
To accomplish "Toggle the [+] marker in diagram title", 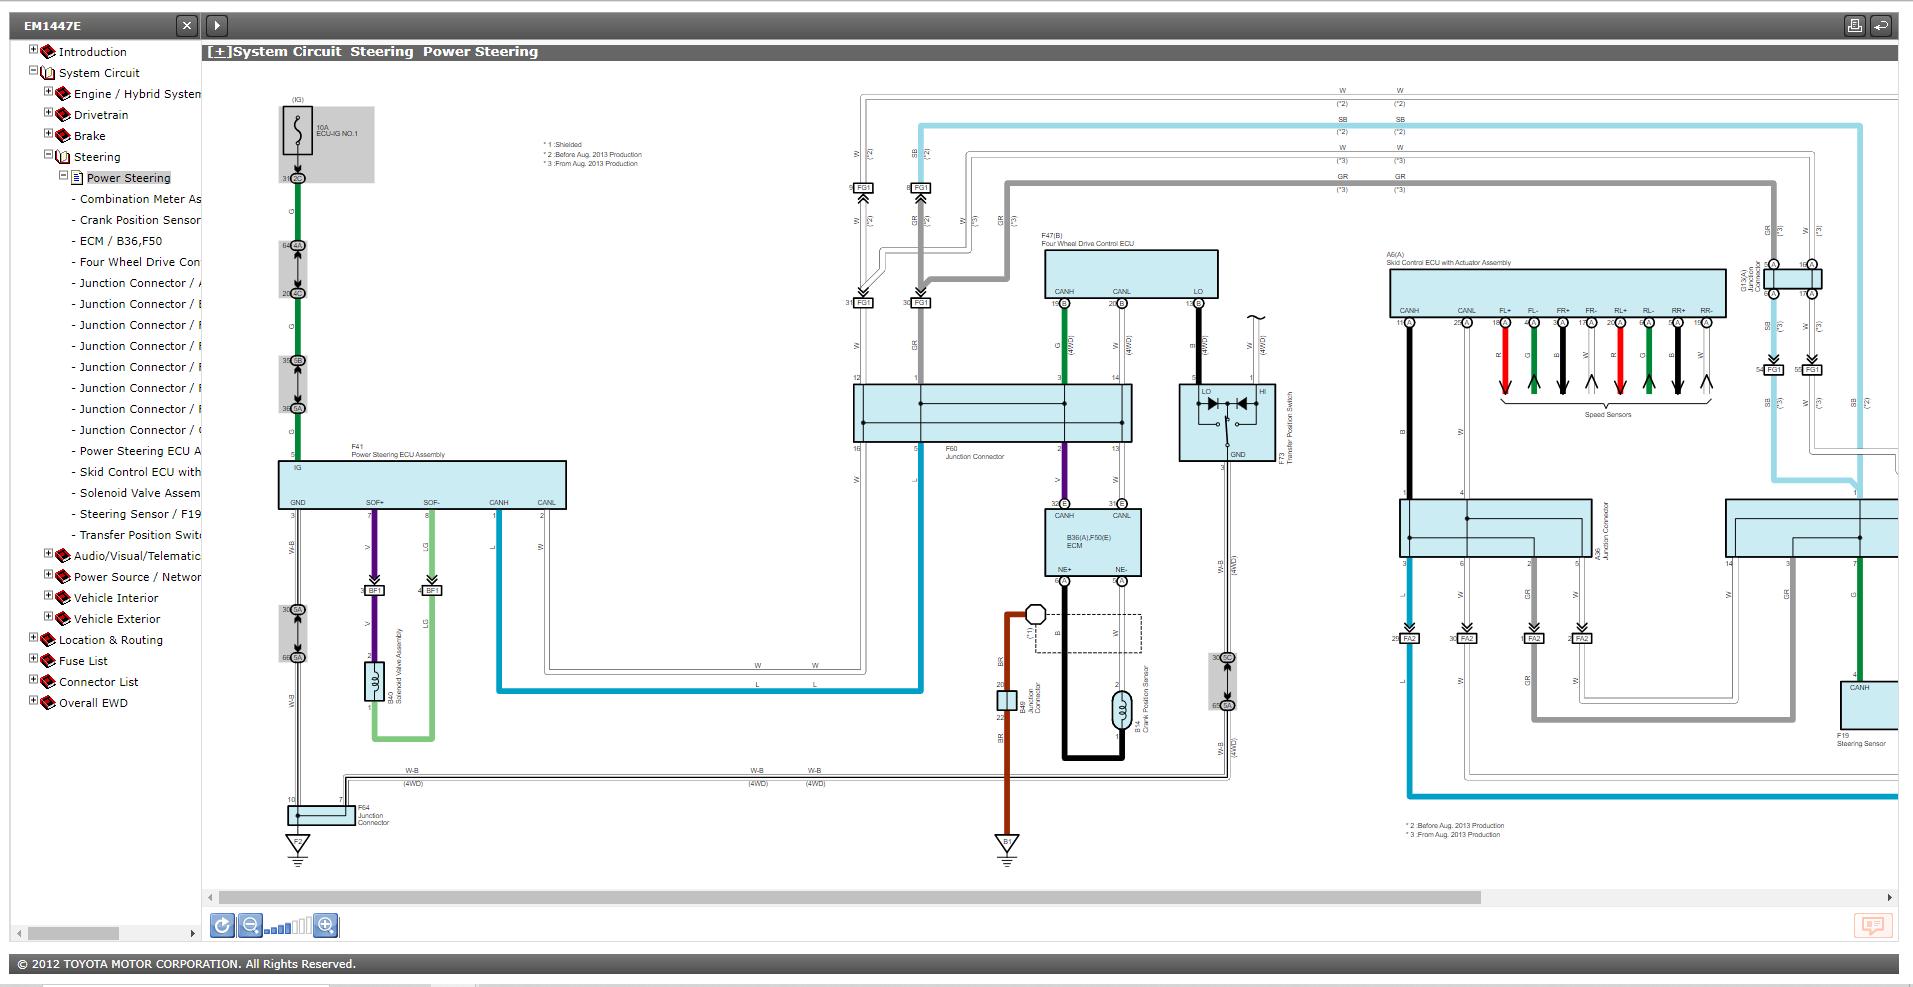I will [x=218, y=52].
